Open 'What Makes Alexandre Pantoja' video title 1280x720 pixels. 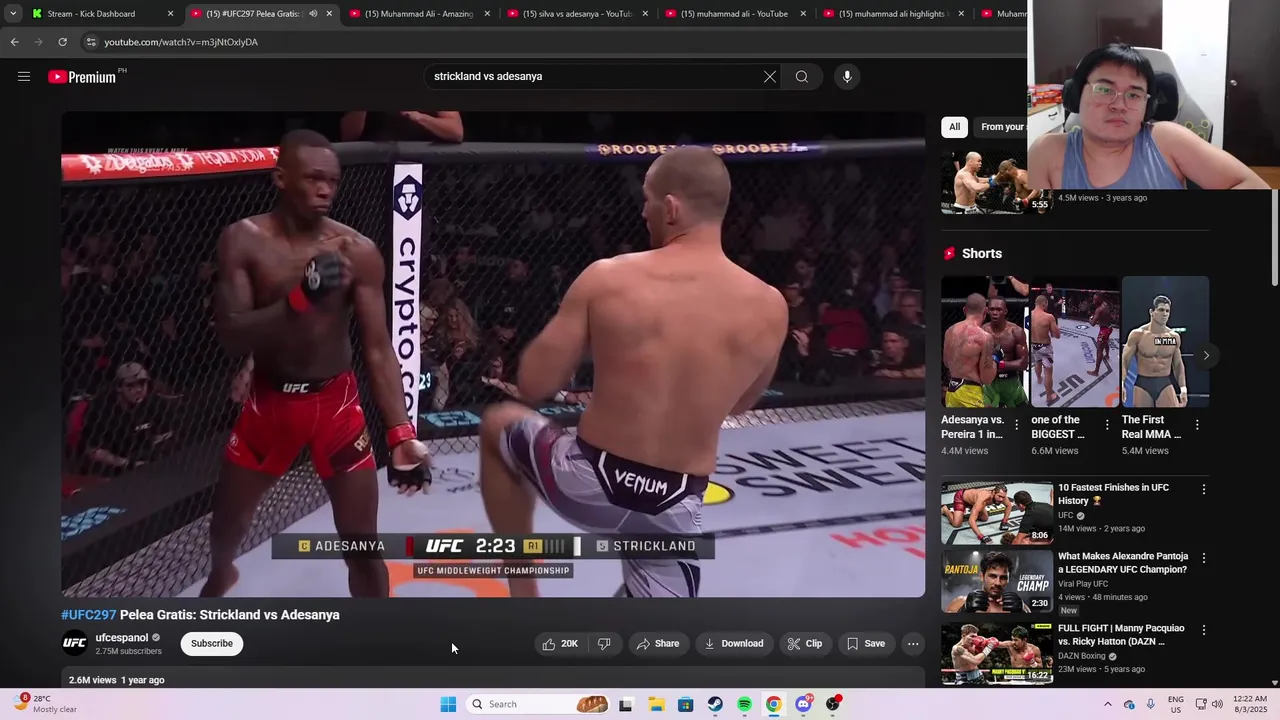1123,563
